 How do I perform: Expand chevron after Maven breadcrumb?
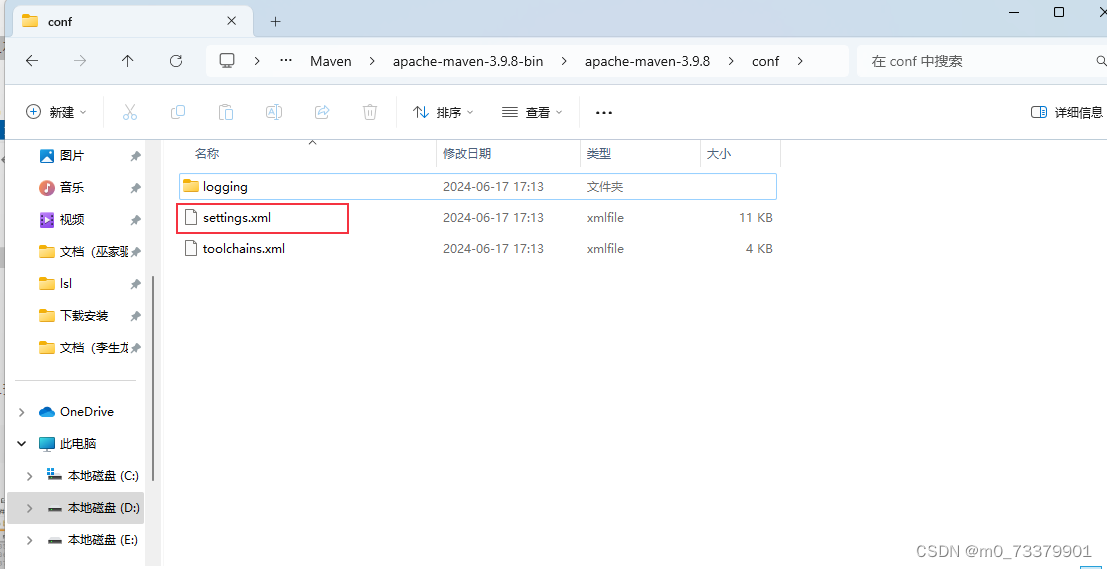tap(372, 61)
